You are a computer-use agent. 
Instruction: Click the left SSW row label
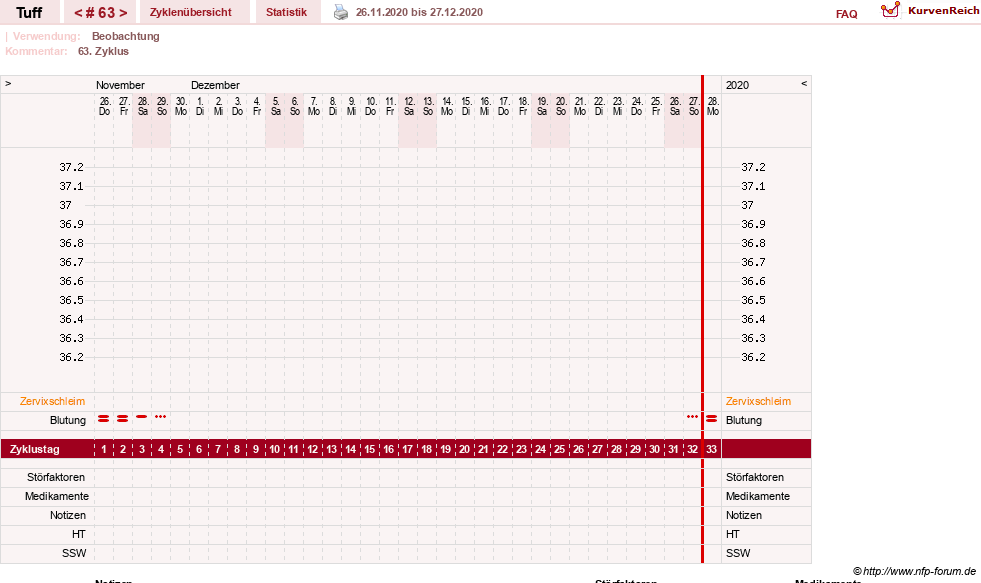point(74,553)
